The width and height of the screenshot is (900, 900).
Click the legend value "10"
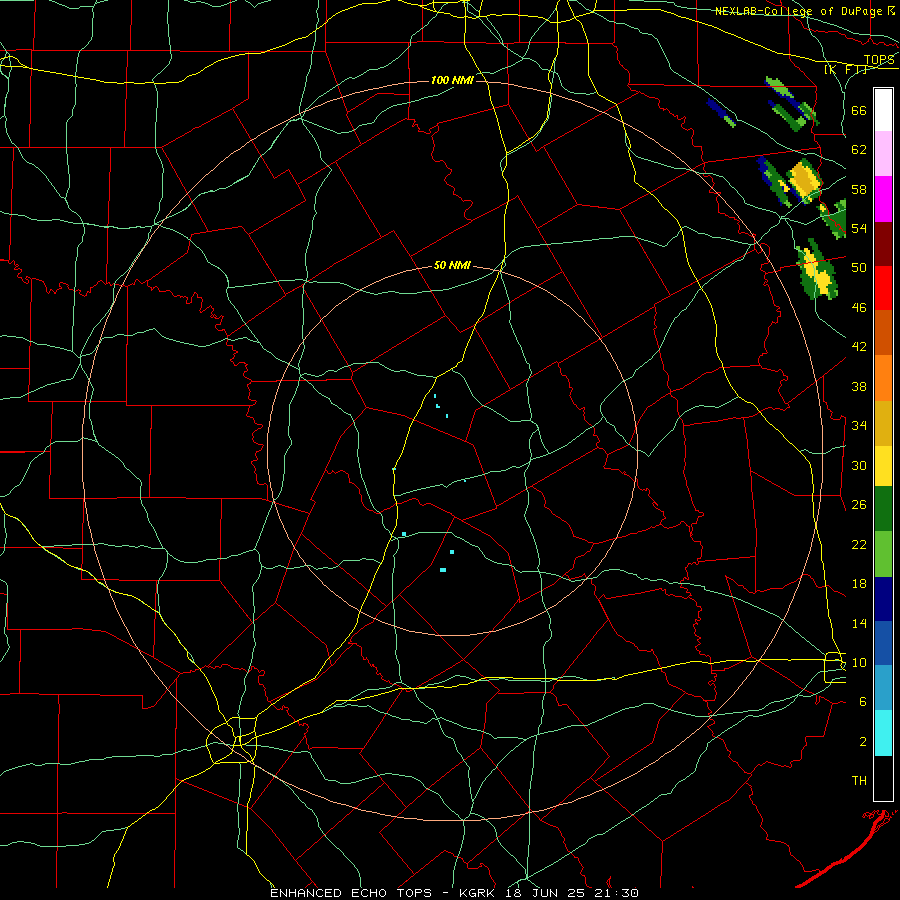(x=859, y=663)
